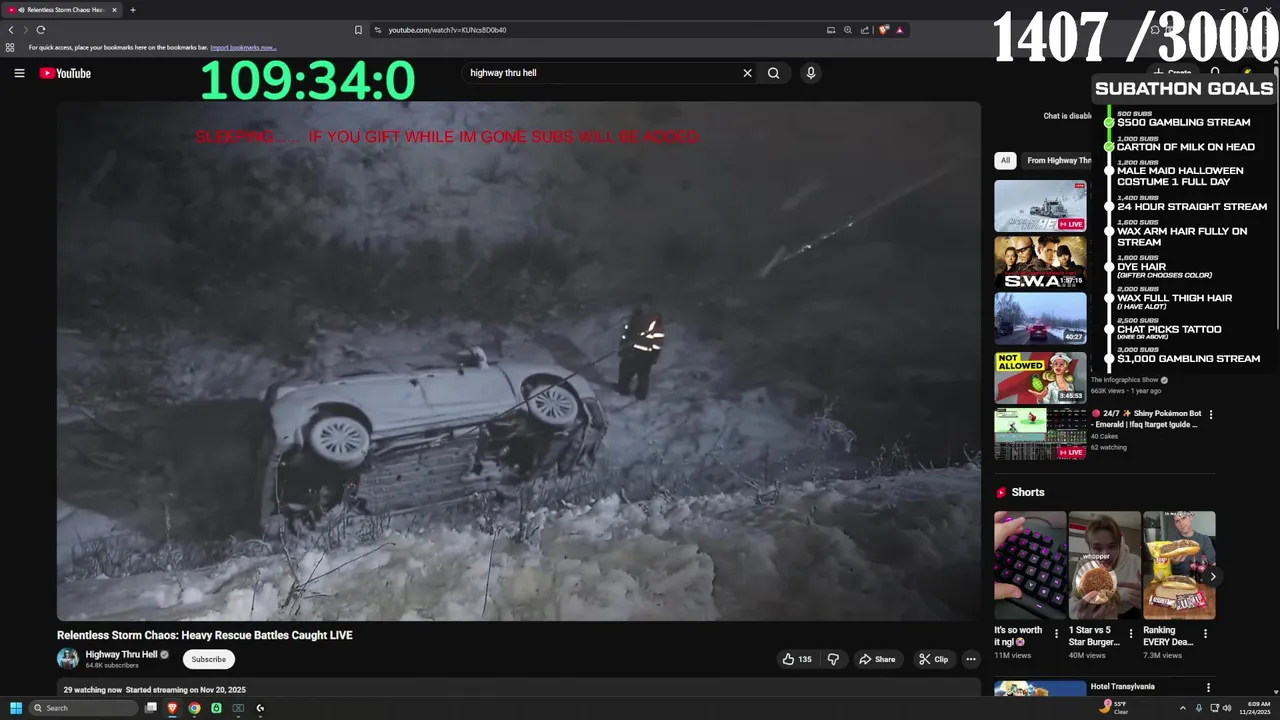Dislike the video
This screenshot has width=1280, height=720.
coord(833,659)
